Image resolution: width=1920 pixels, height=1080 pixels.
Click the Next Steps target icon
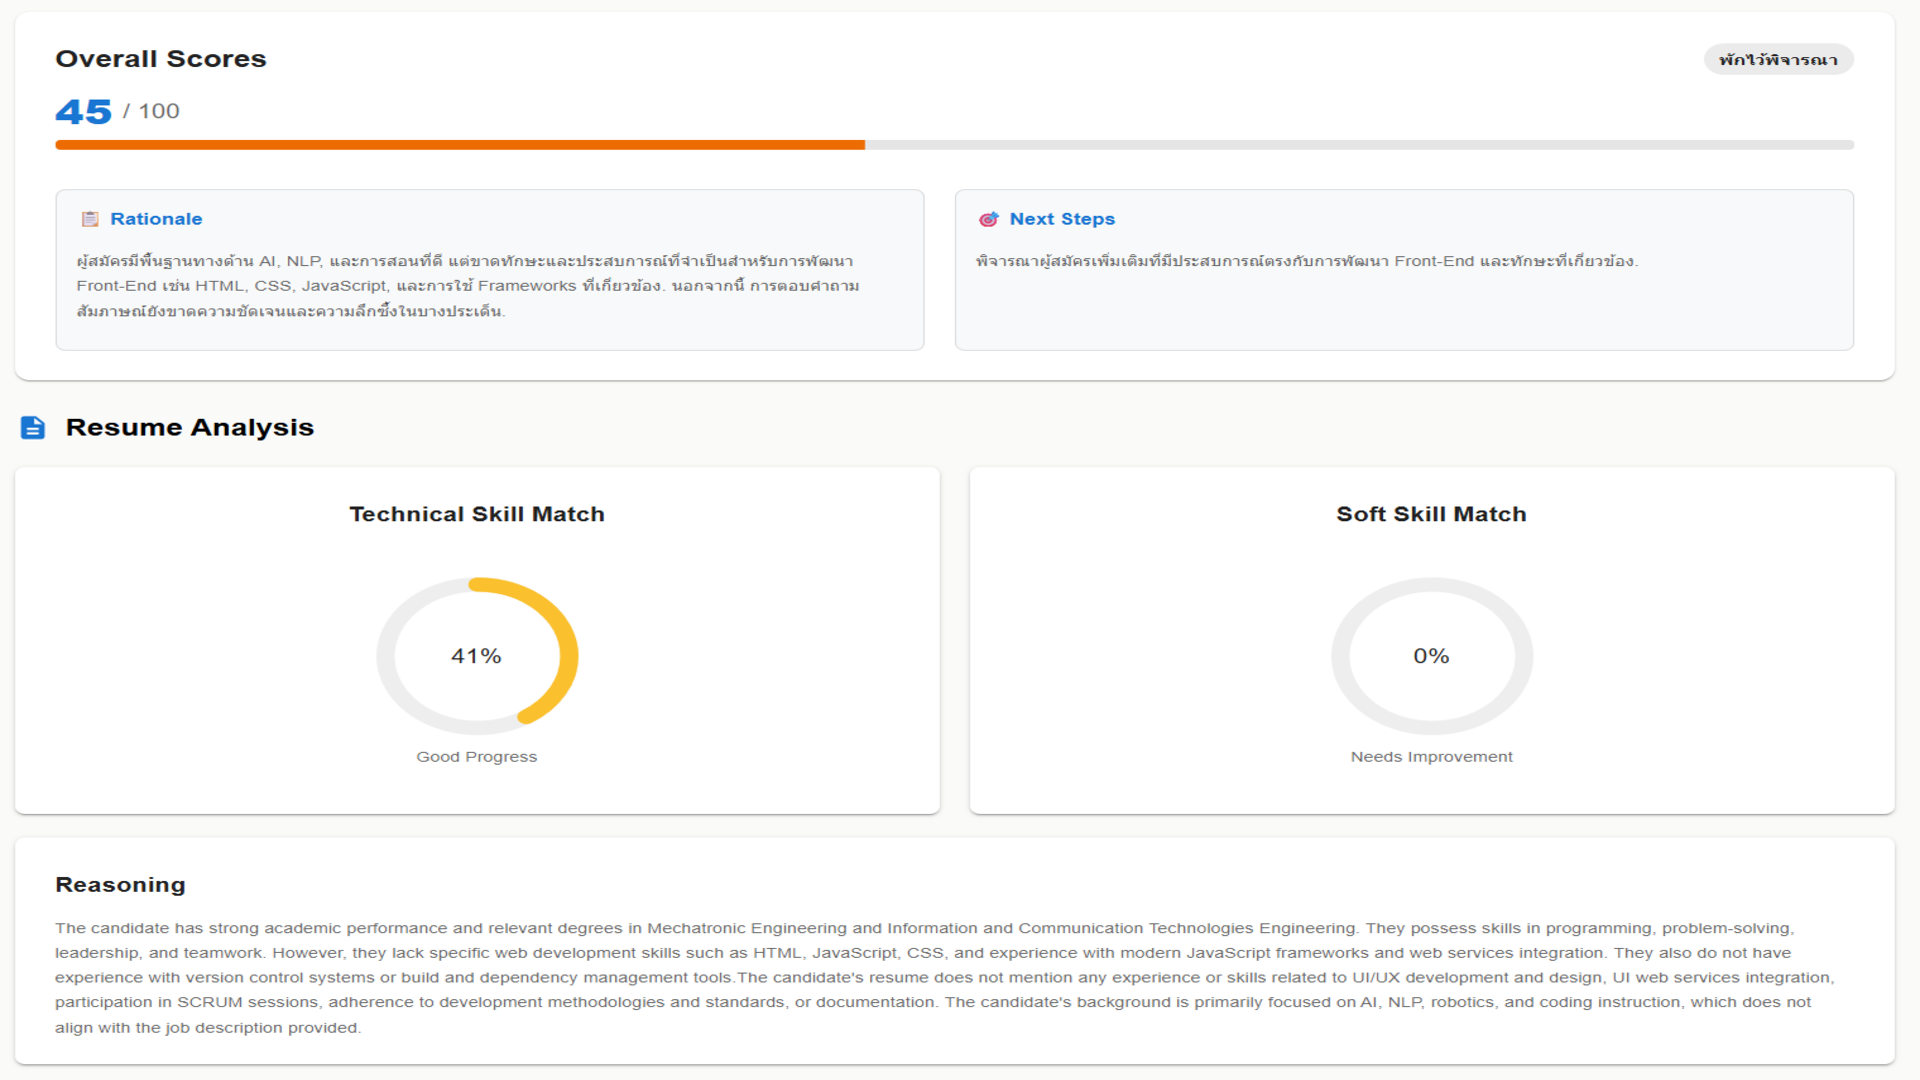coord(989,219)
